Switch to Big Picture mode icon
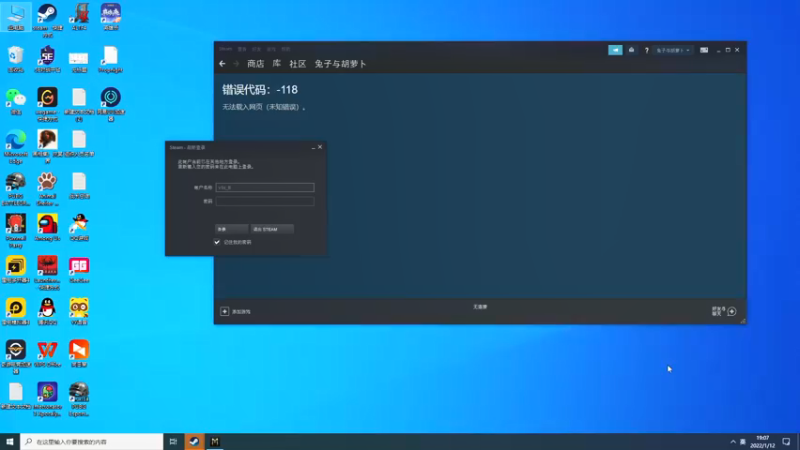 [x=704, y=50]
